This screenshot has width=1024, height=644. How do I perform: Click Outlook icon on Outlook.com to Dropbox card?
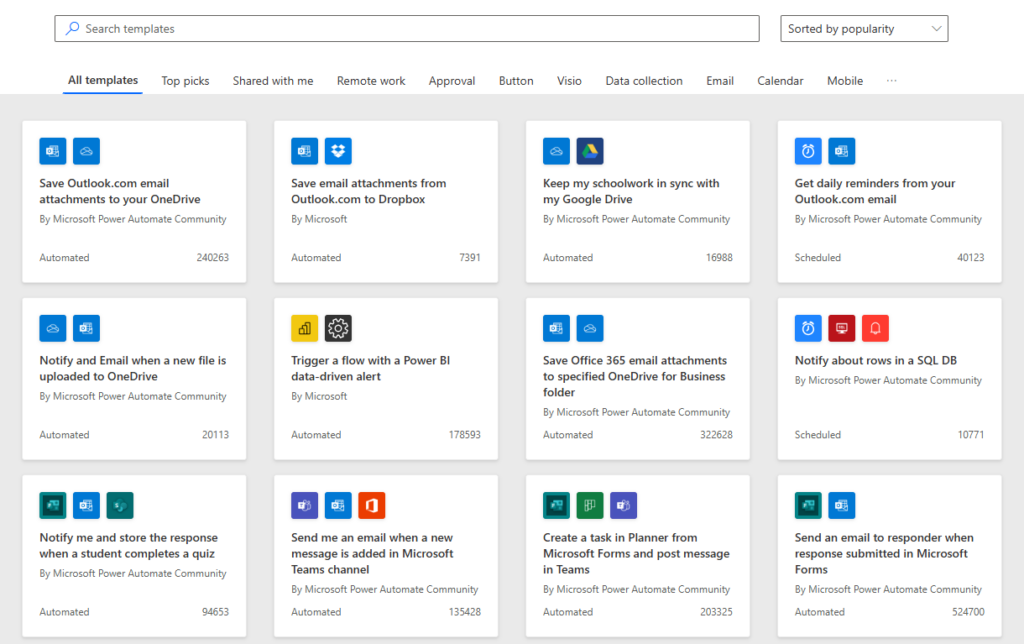[304, 151]
